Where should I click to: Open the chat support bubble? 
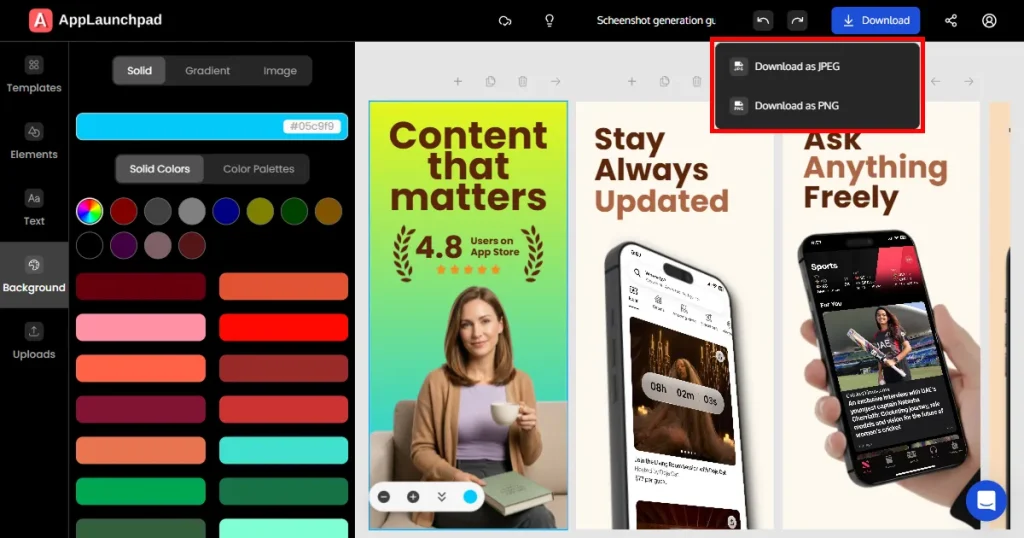[985, 501]
